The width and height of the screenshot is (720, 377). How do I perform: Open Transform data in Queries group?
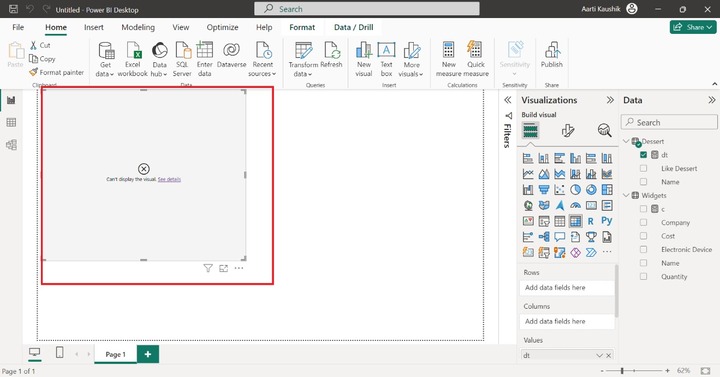[303, 59]
